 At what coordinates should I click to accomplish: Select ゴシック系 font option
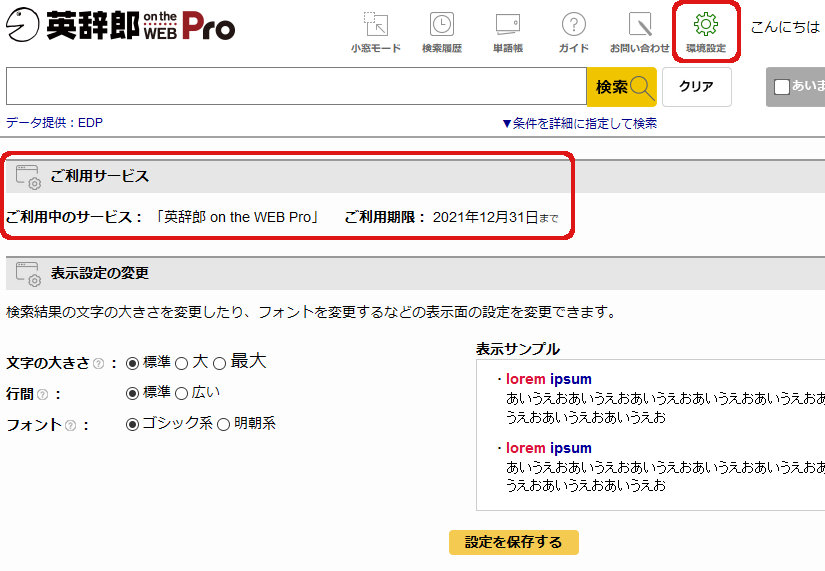(133, 424)
